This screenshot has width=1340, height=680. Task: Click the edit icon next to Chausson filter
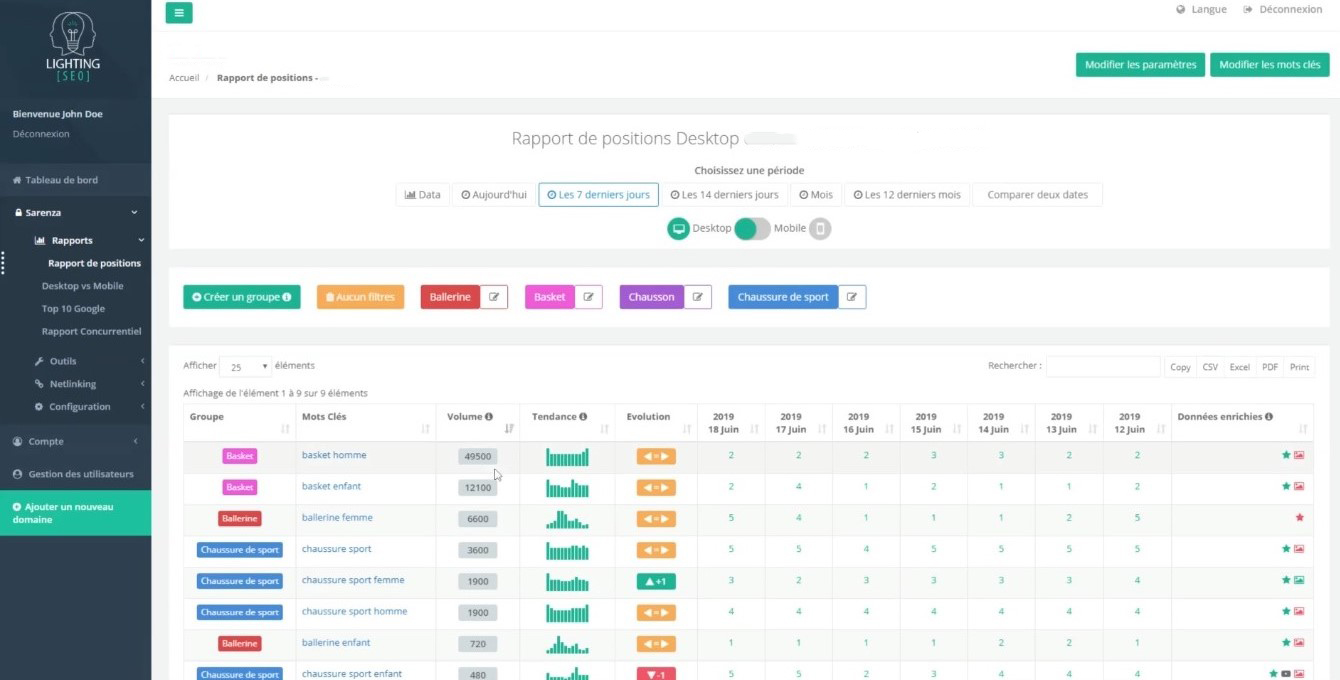click(x=697, y=297)
